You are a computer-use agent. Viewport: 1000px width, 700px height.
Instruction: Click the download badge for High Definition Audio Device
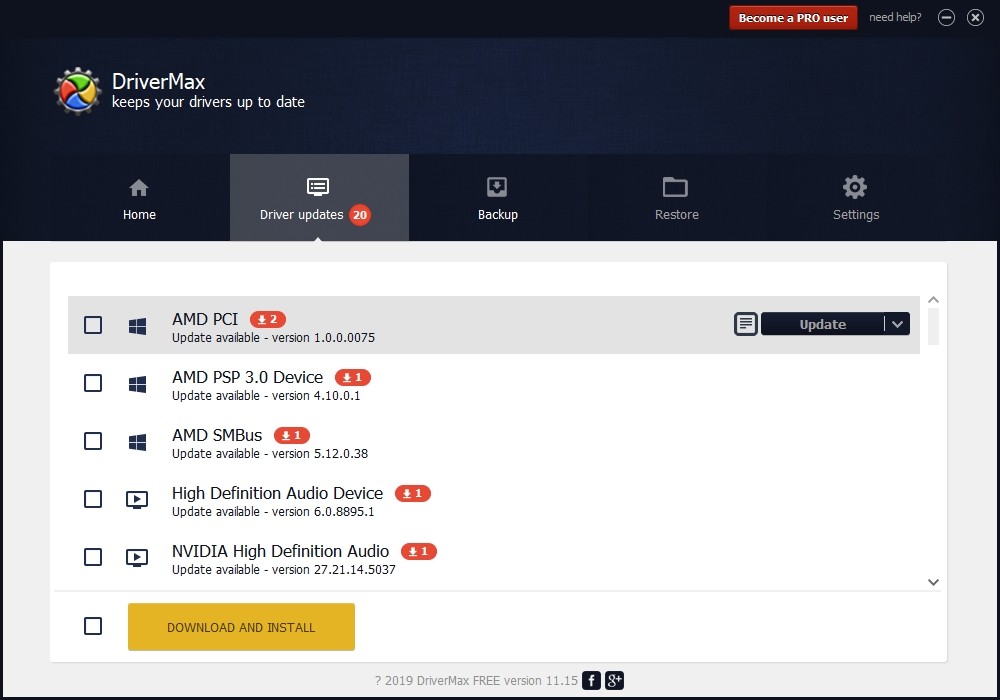pos(413,493)
